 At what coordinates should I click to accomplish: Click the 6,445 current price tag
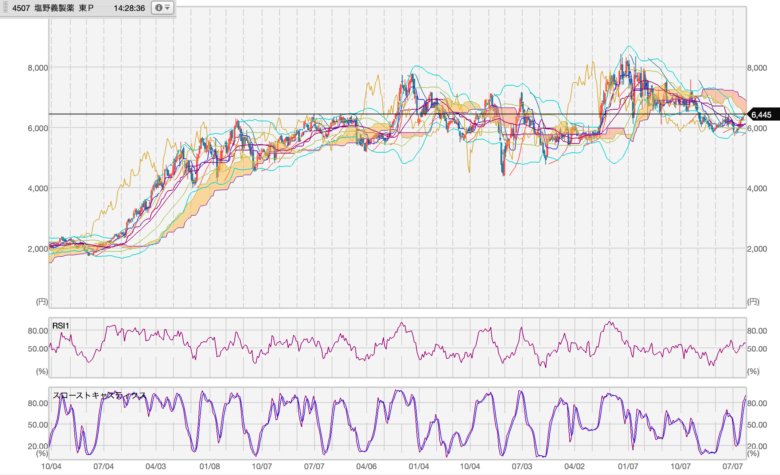(x=763, y=114)
